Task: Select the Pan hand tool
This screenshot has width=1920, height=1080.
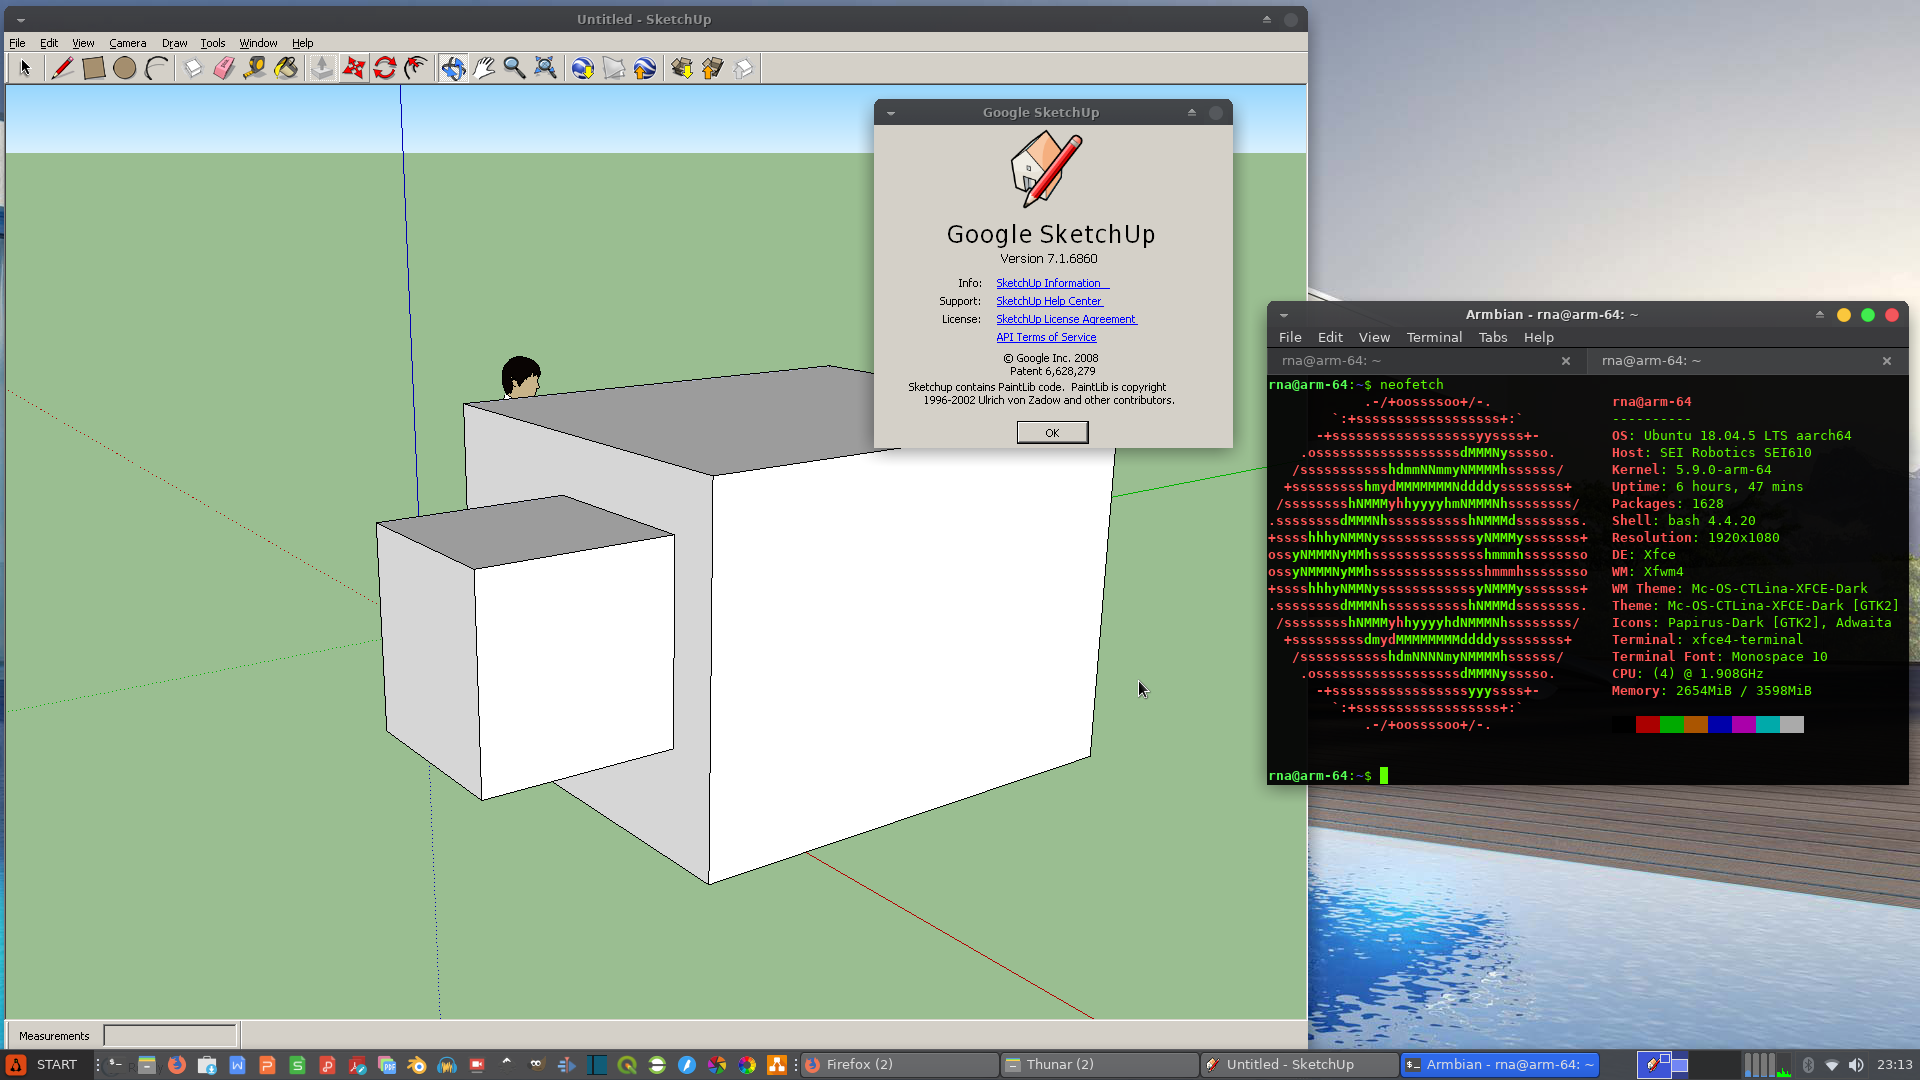Action: 484,68
